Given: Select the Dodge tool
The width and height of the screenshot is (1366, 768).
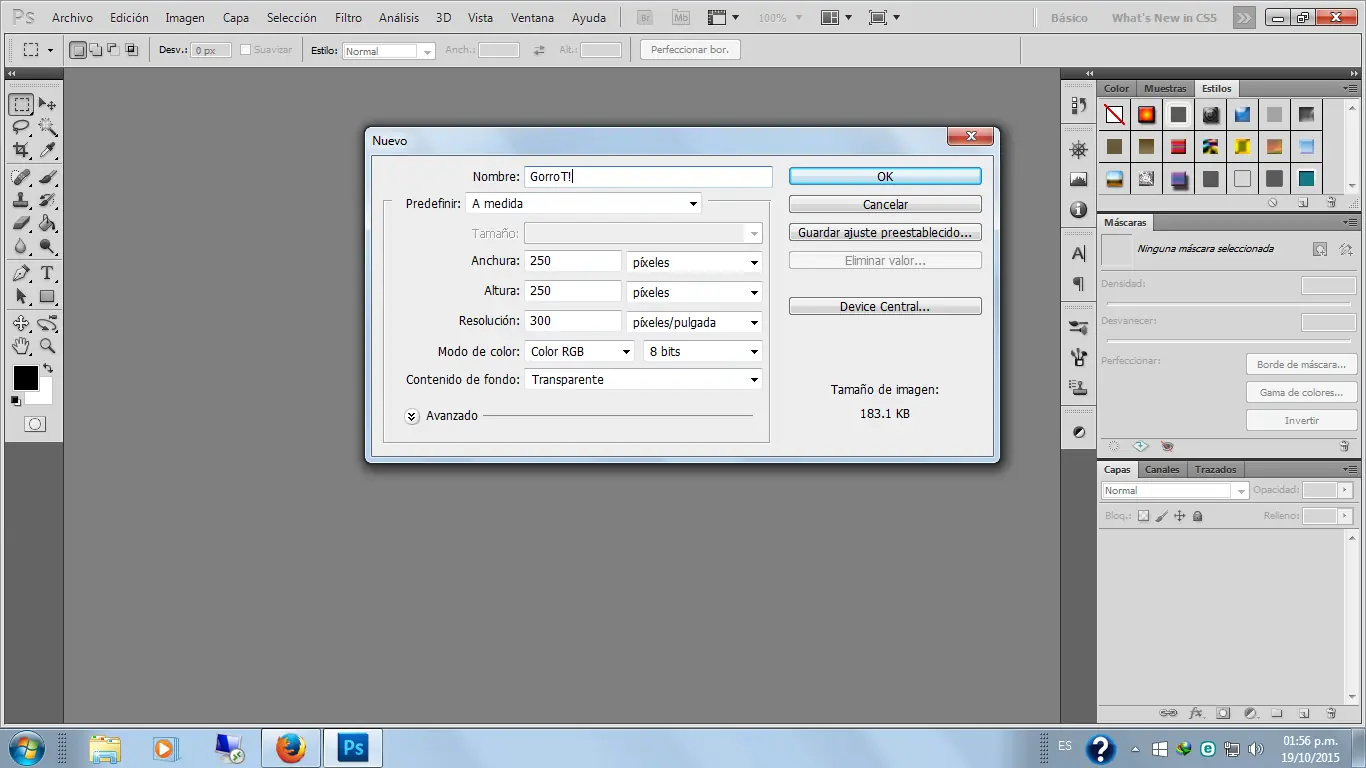Looking at the screenshot, I should pyautogui.click(x=47, y=246).
